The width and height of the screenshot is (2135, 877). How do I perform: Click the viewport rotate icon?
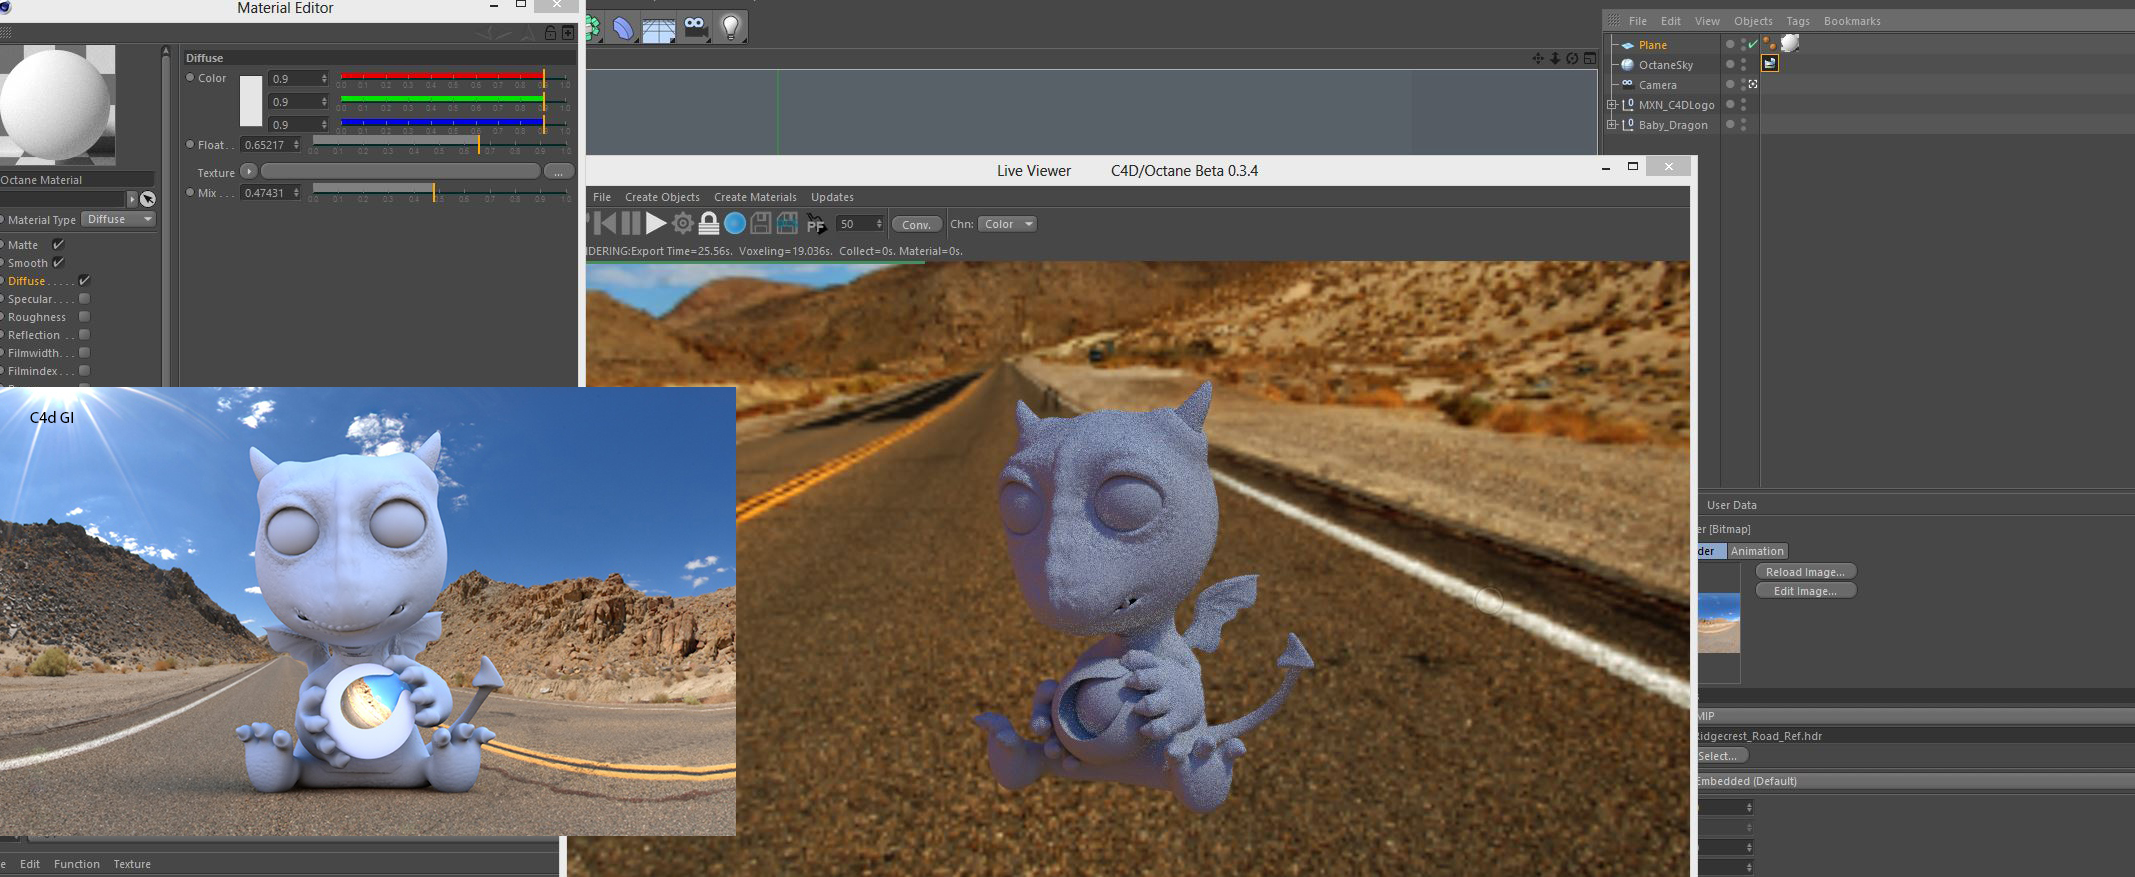(x=1572, y=58)
